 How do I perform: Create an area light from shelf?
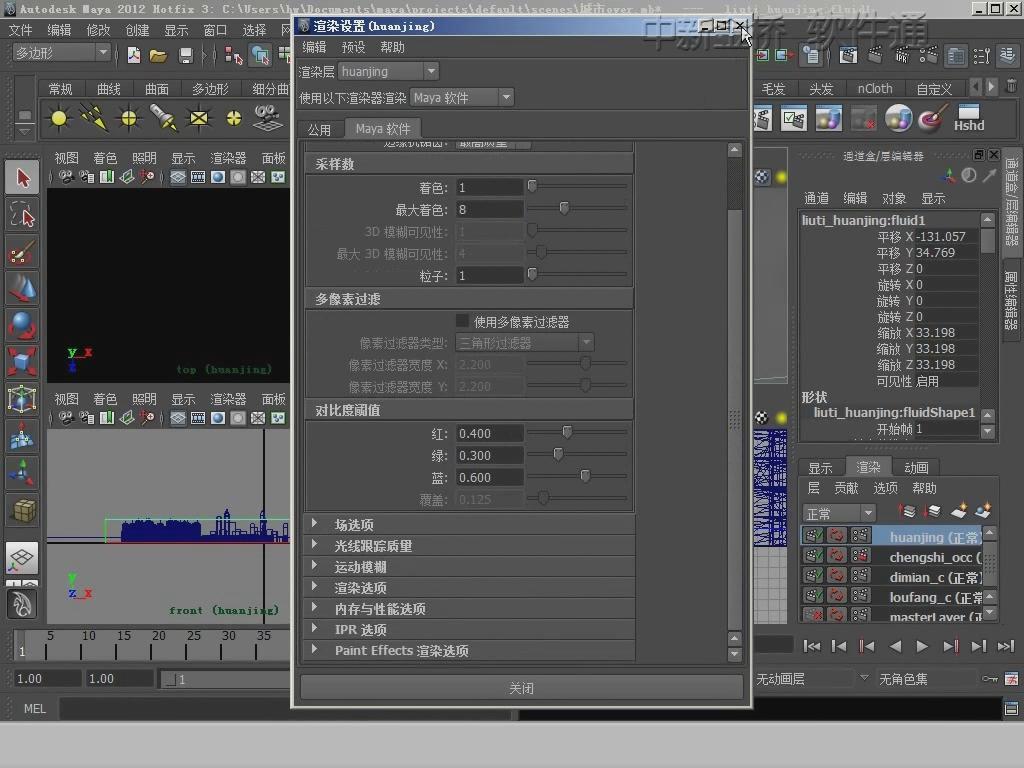[199, 118]
